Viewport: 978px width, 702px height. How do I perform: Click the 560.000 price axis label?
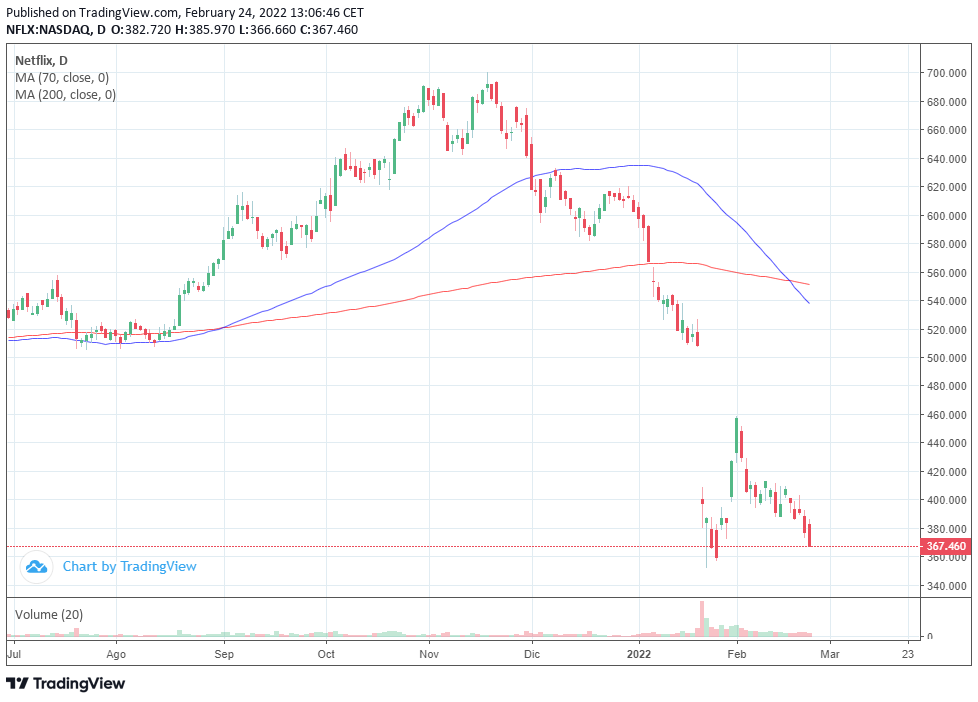947,273
